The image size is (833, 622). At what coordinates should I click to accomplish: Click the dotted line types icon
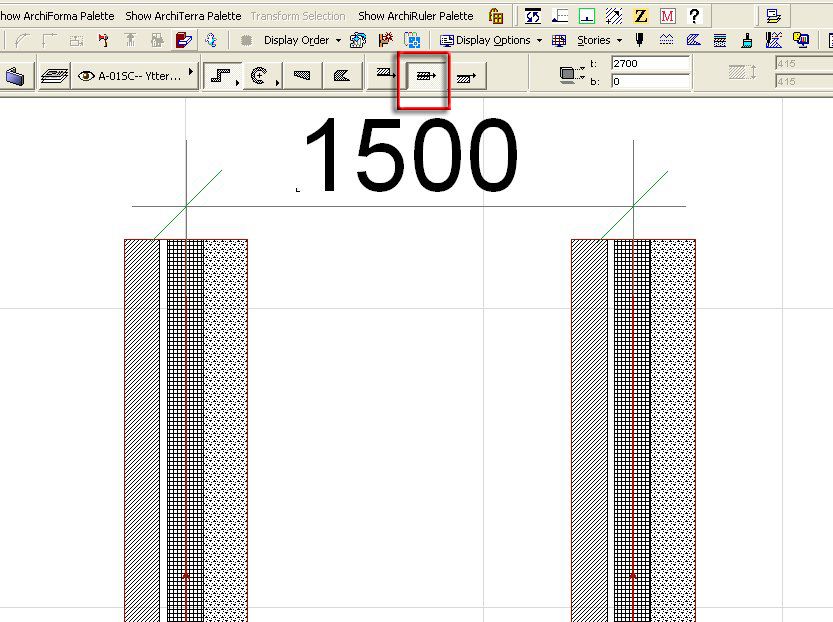click(x=666, y=40)
